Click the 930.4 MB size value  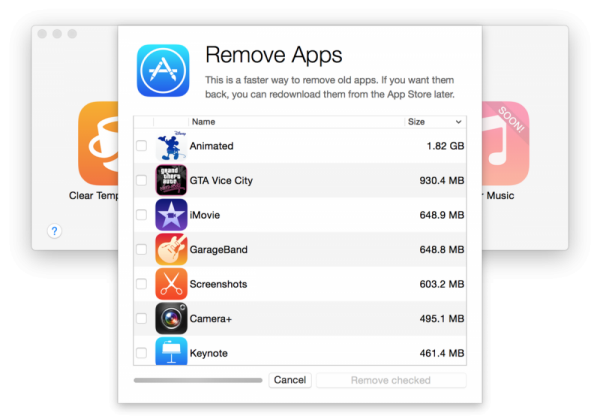point(442,180)
